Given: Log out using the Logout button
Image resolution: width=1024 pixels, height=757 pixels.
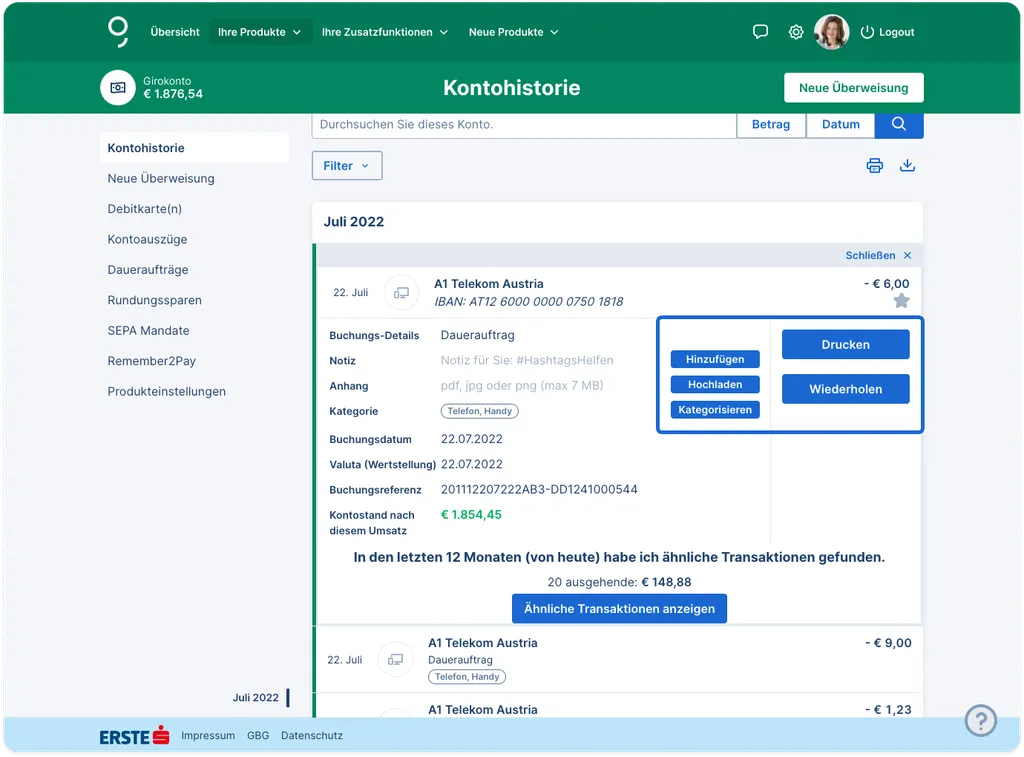Looking at the screenshot, I should coord(888,32).
